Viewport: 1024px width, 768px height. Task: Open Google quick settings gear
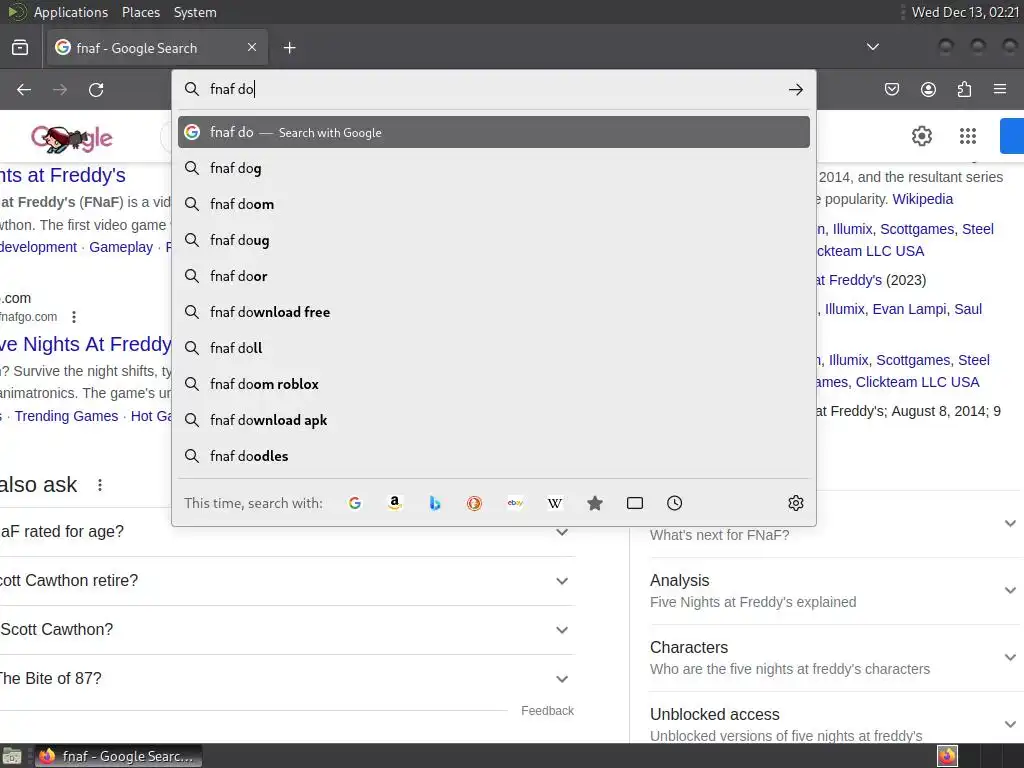point(921,136)
